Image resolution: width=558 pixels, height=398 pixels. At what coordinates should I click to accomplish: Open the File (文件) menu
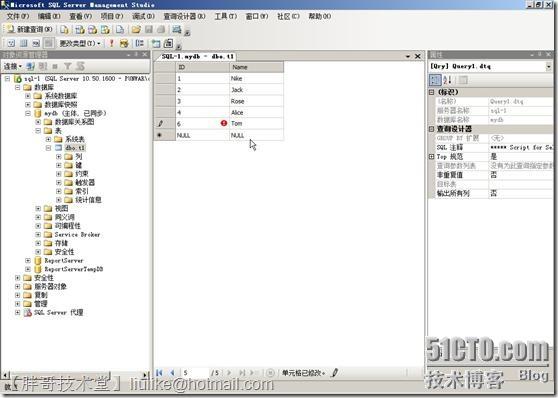(x=18, y=16)
